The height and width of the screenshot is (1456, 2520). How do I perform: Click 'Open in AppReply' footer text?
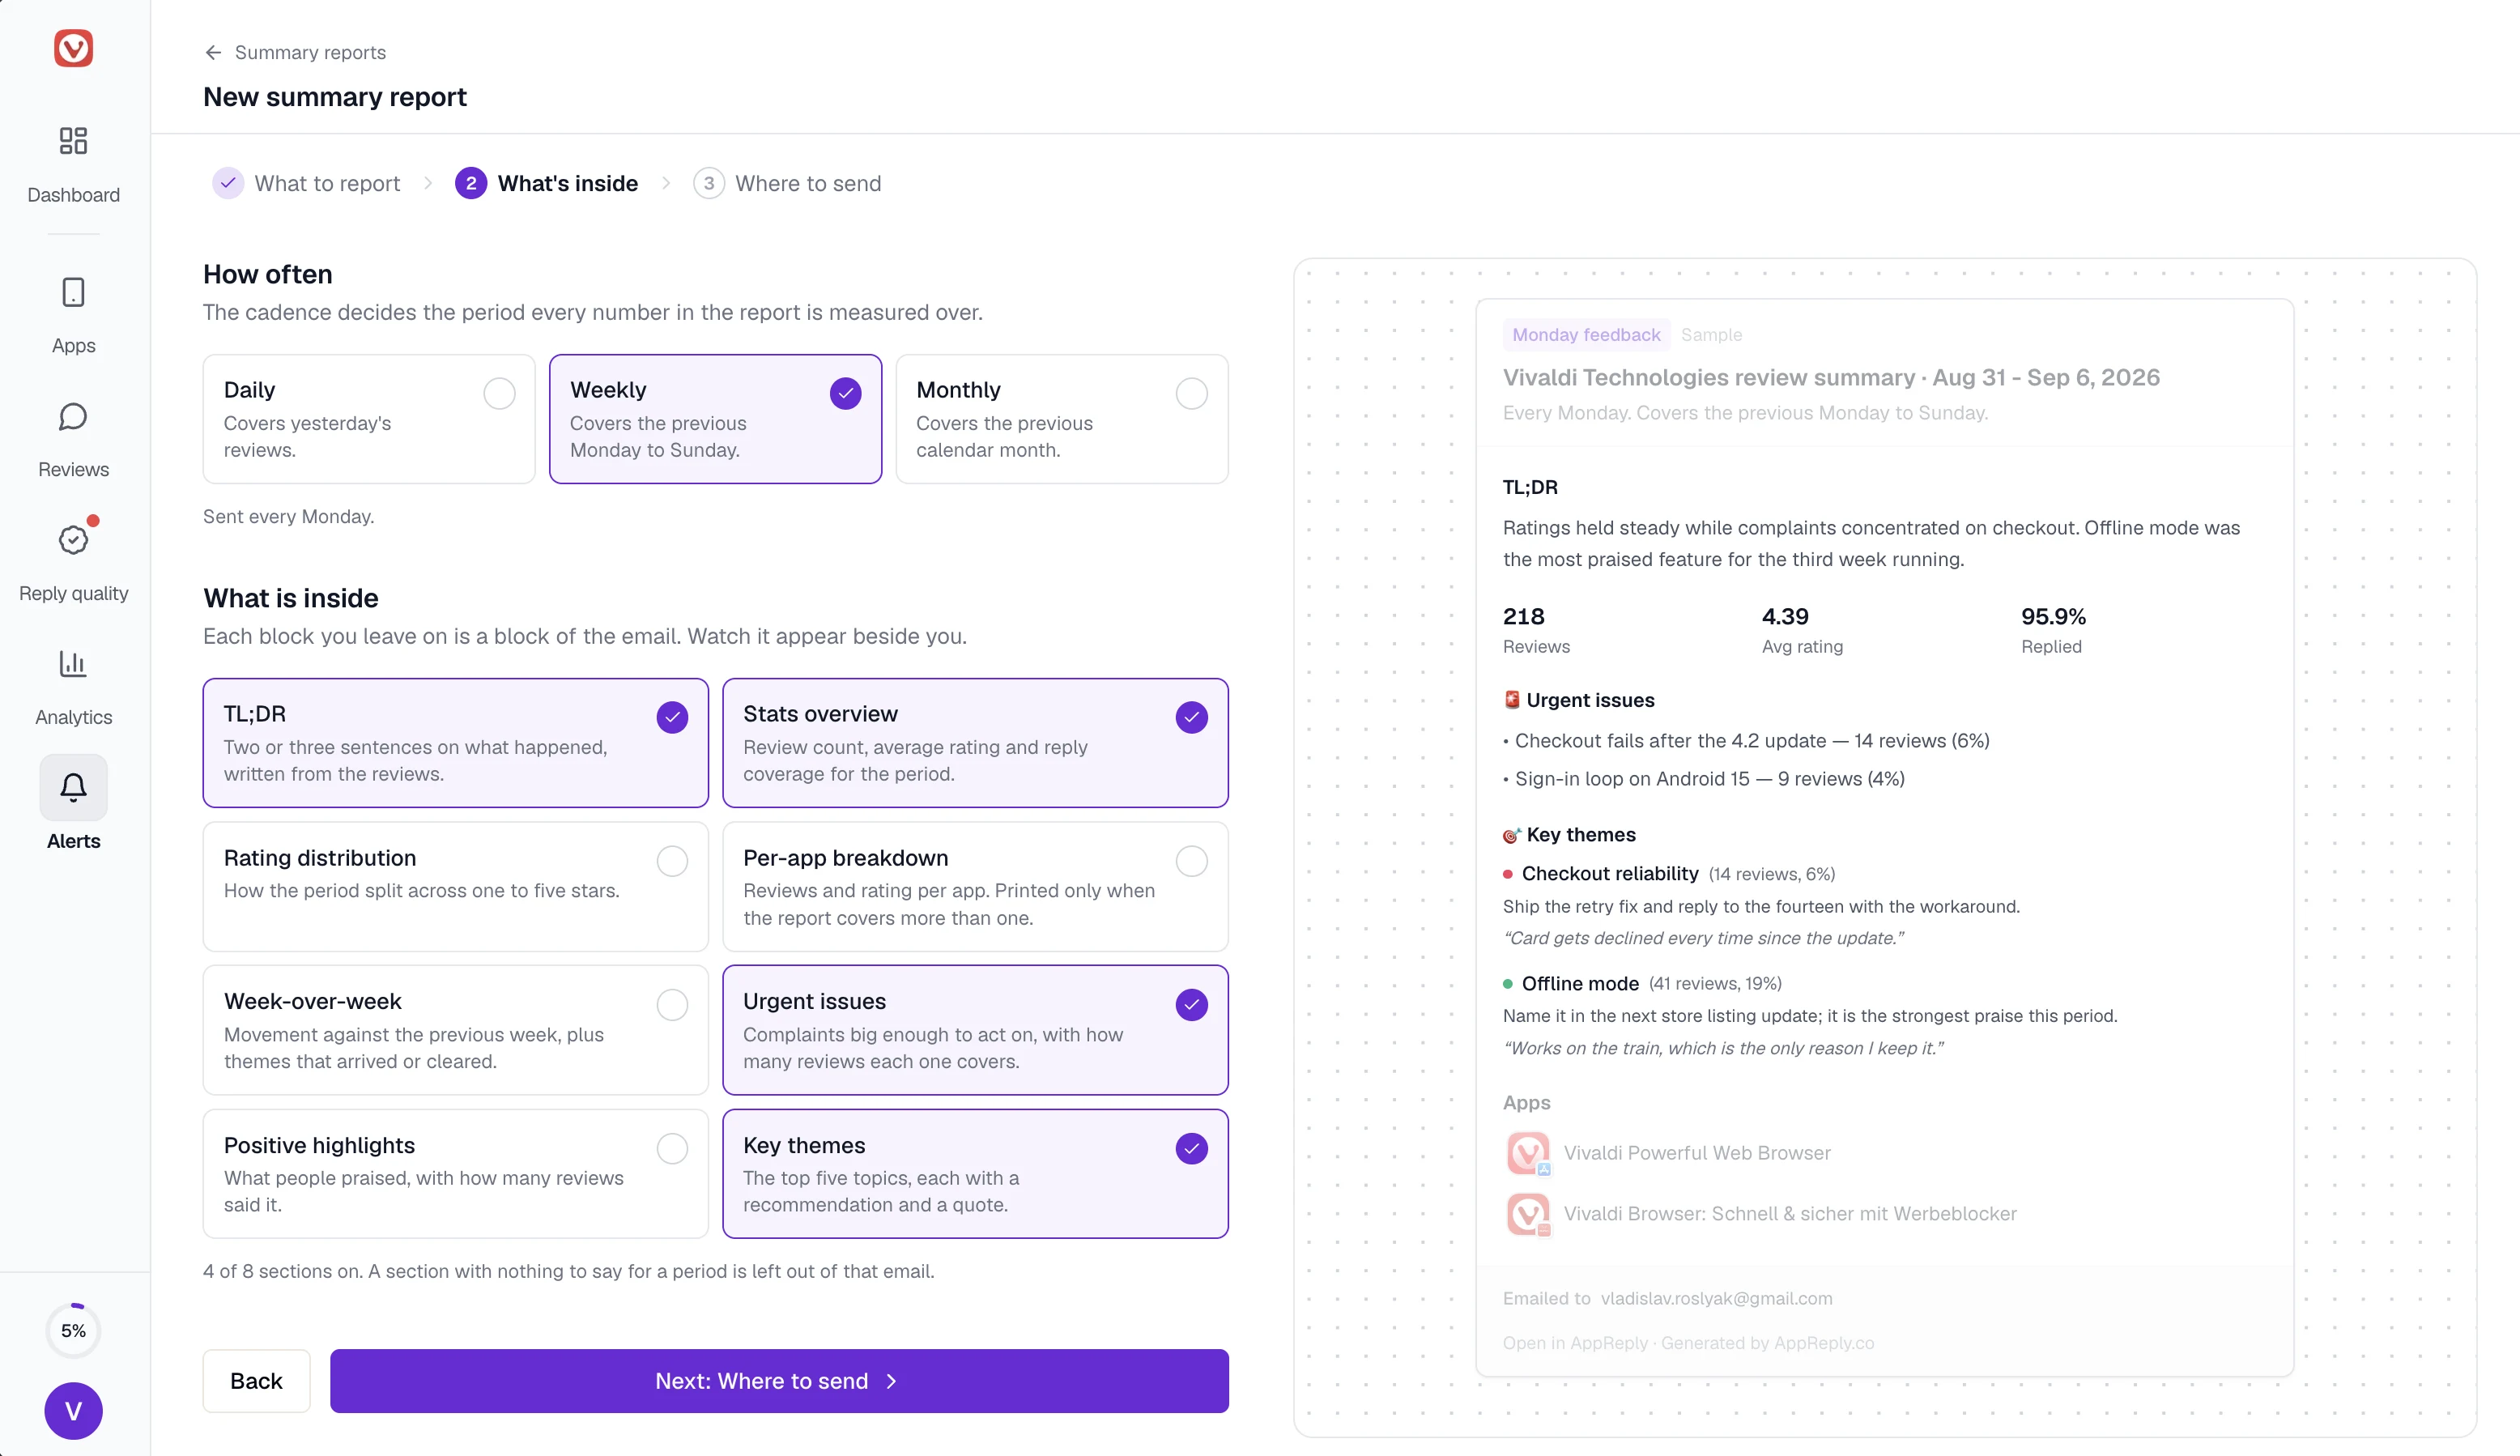click(1575, 1343)
